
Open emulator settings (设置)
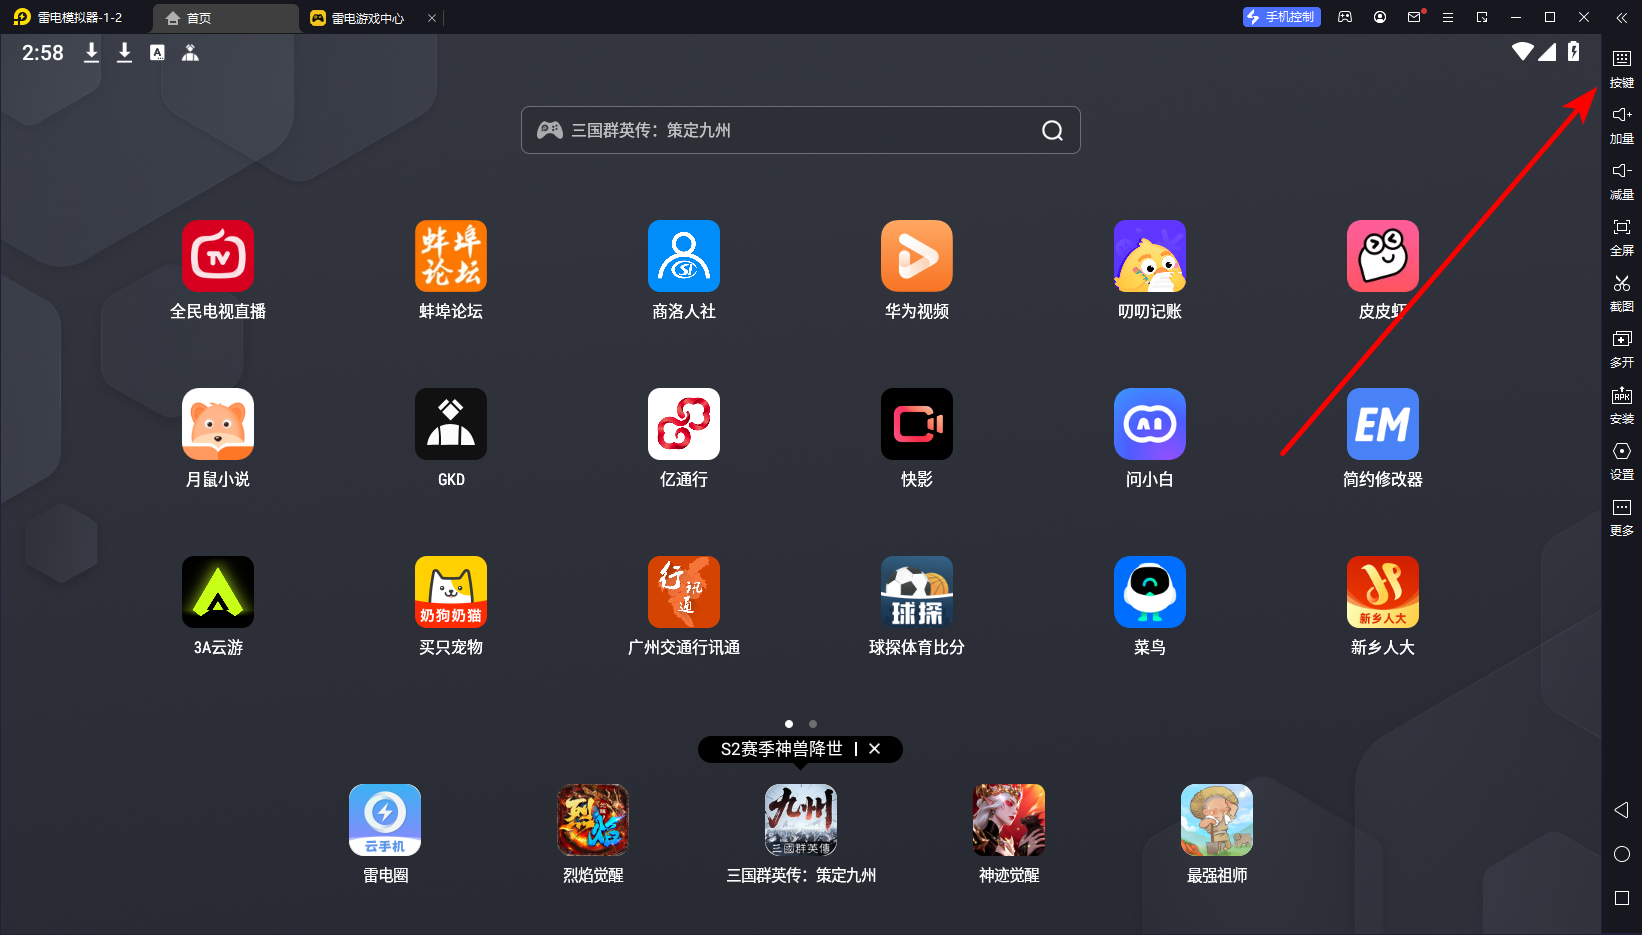pos(1621,462)
